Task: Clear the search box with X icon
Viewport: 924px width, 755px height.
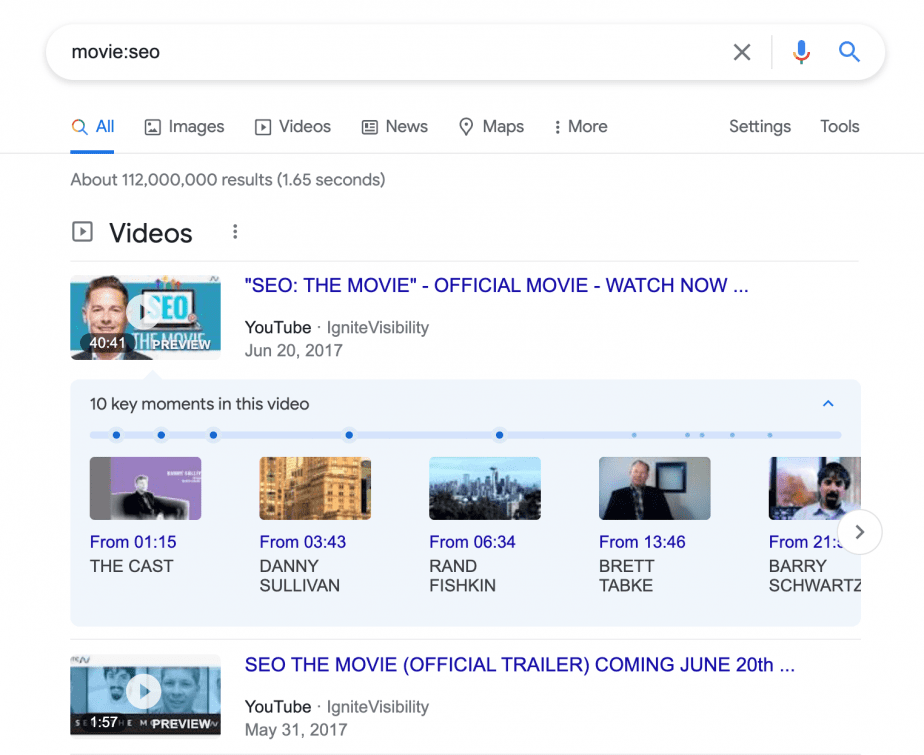Action: click(x=741, y=52)
